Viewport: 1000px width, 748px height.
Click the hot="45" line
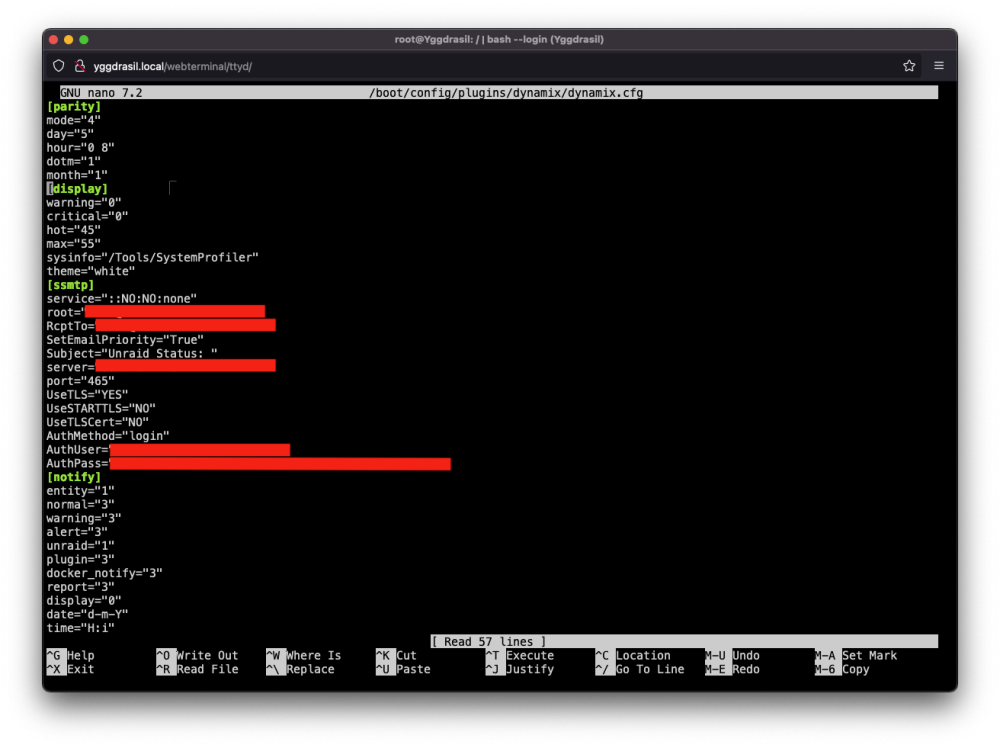tap(73, 230)
